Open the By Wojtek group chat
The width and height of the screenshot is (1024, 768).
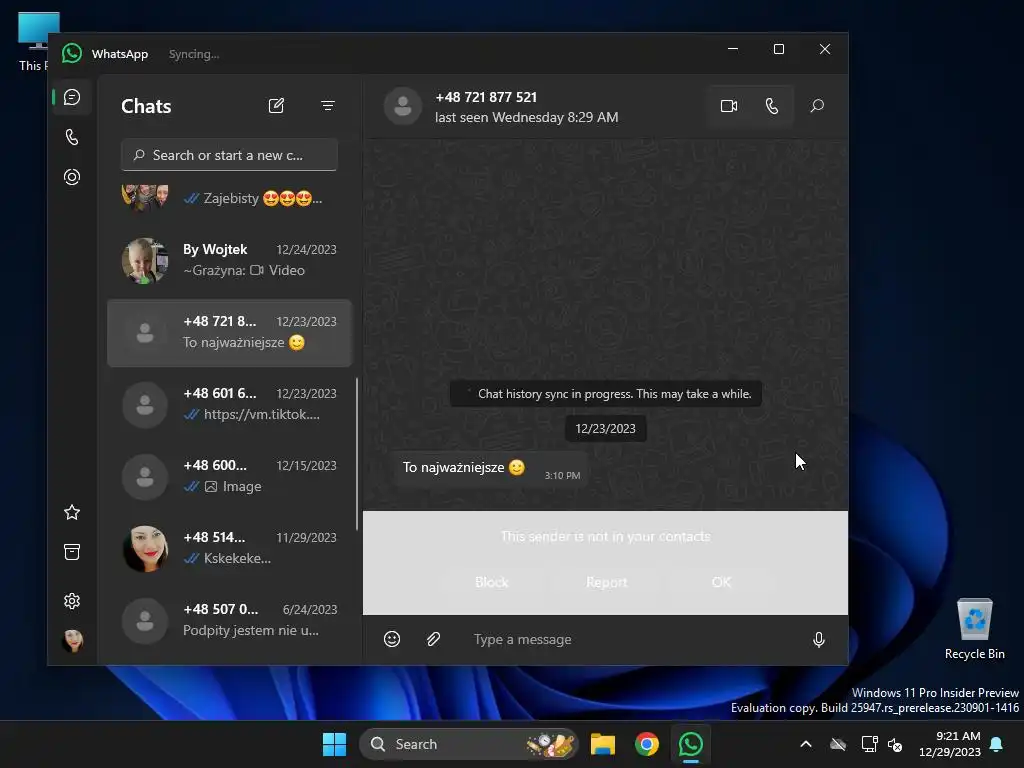click(229, 261)
